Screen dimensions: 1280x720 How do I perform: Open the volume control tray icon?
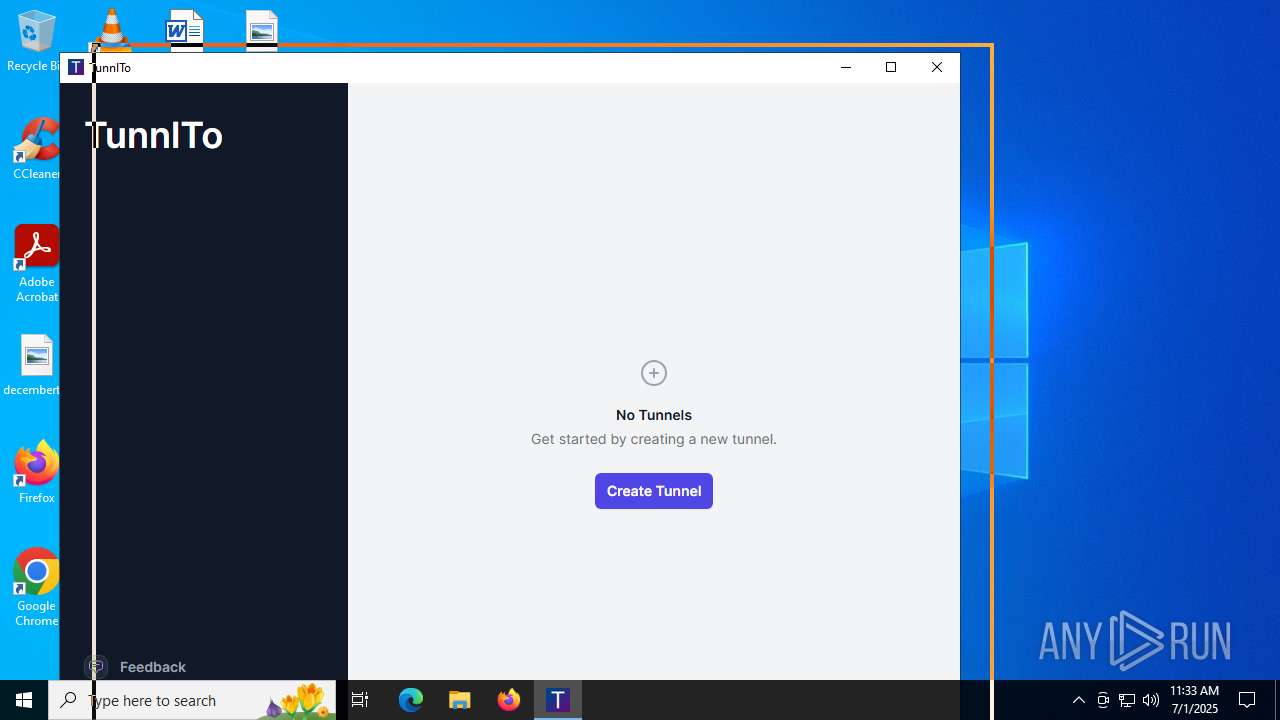[x=1151, y=700]
